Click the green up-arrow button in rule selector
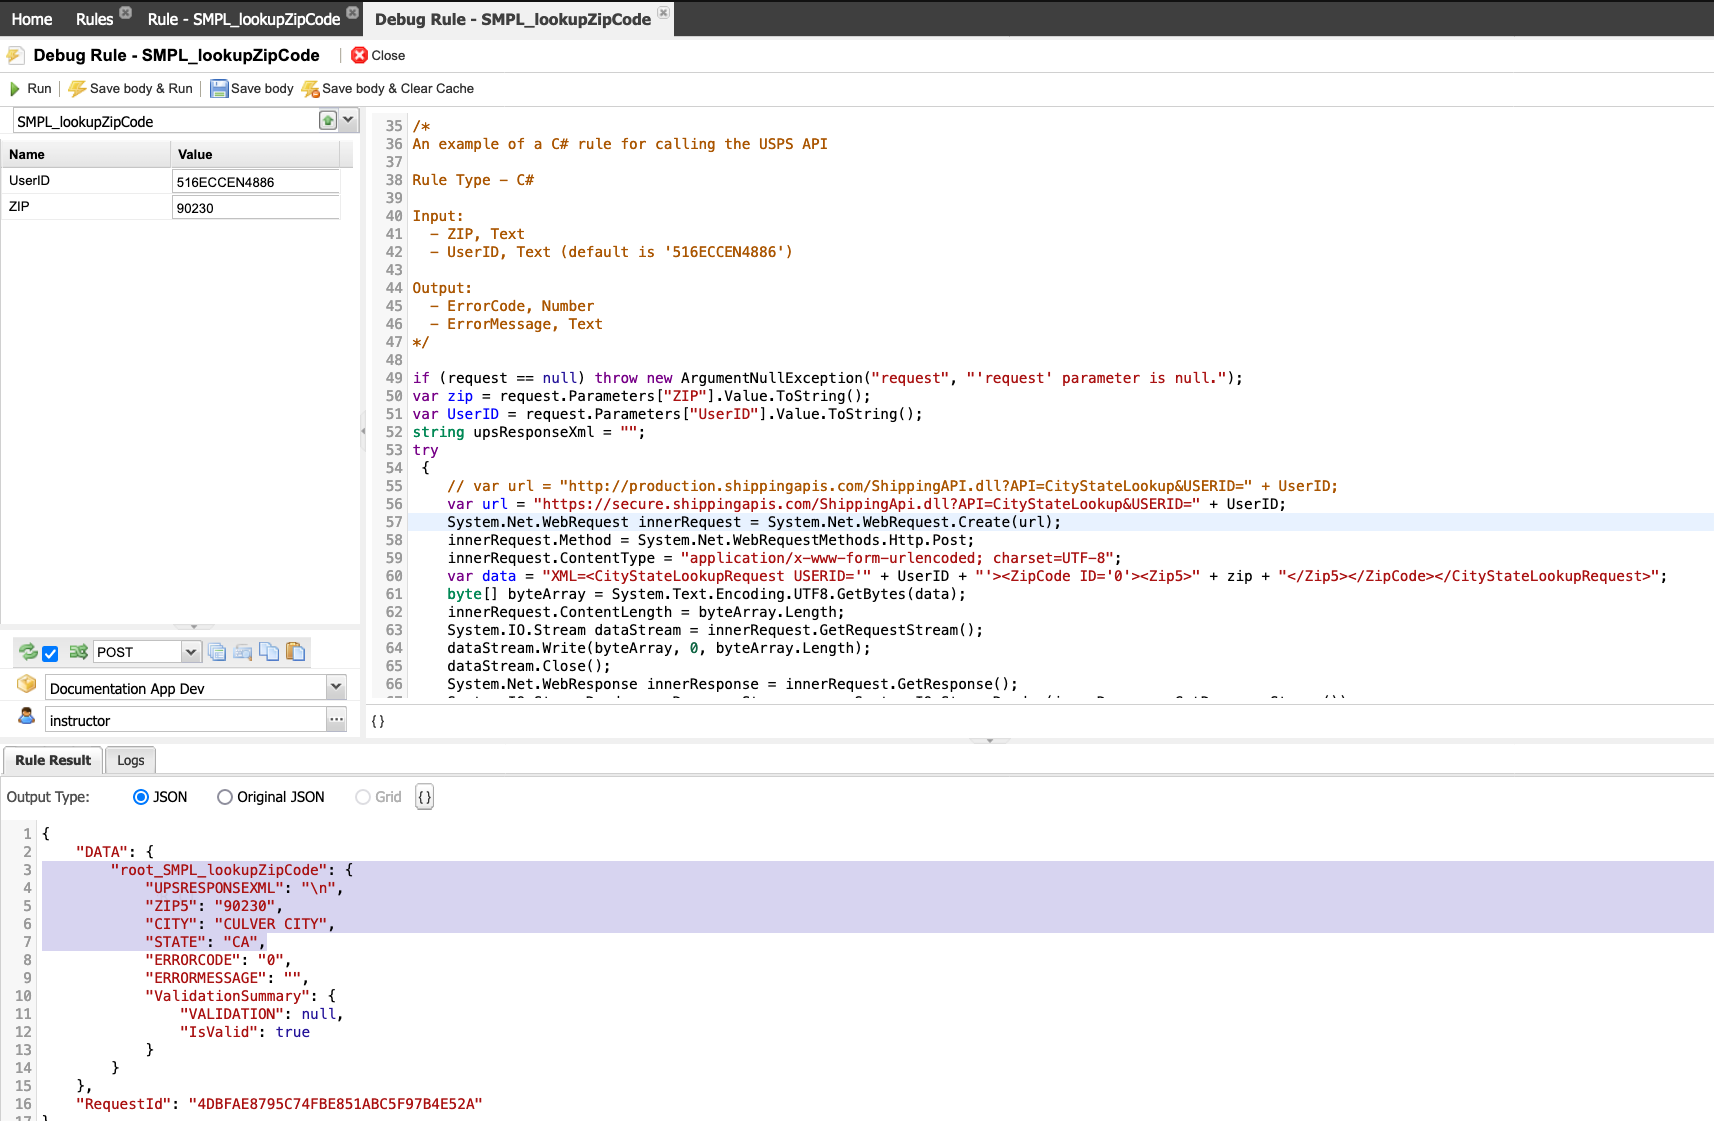The image size is (1714, 1121). click(x=328, y=121)
